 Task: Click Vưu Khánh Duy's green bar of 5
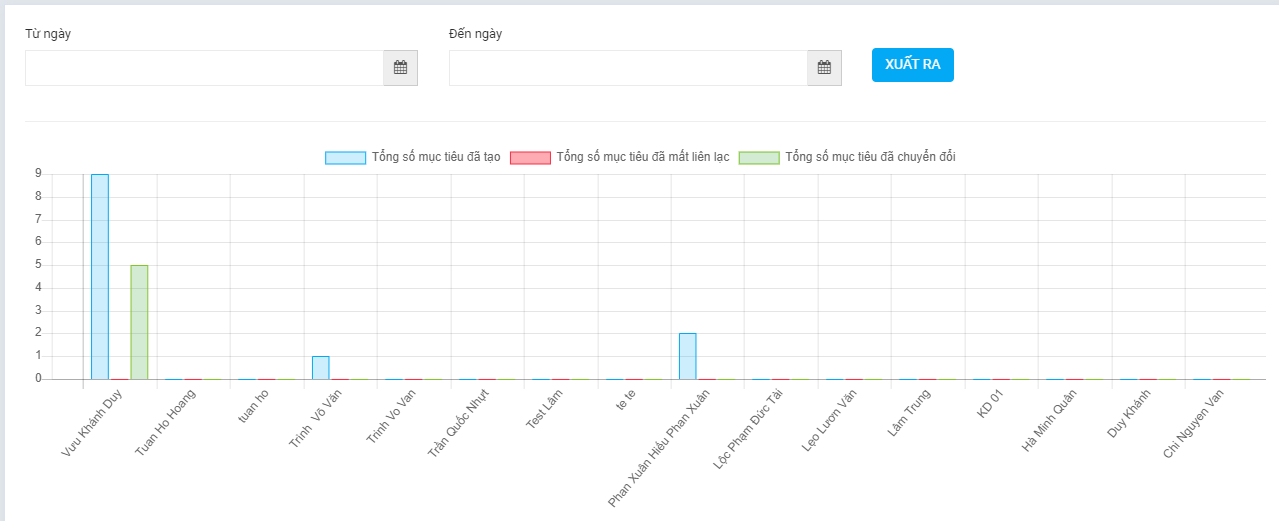(x=139, y=322)
